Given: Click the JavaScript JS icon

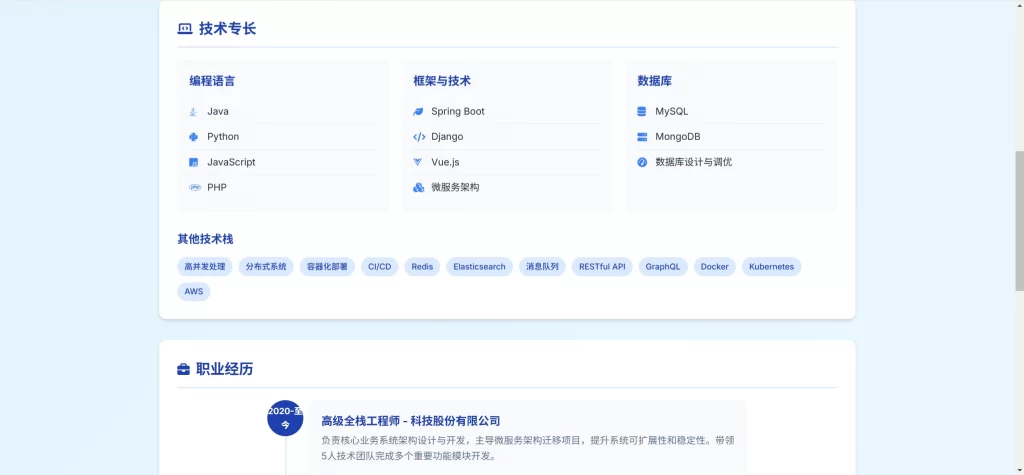Looking at the screenshot, I should [x=193, y=163].
